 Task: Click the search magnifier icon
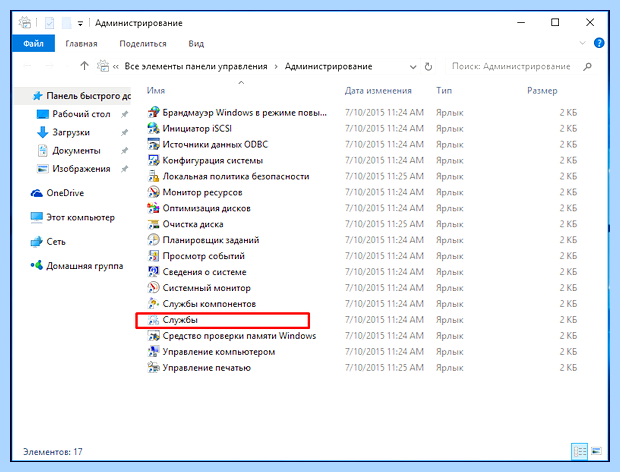(x=588, y=66)
